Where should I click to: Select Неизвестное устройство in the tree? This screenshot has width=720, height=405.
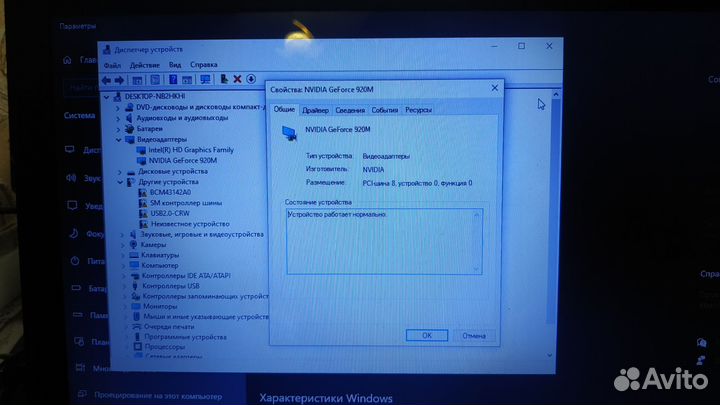point(190,224)
